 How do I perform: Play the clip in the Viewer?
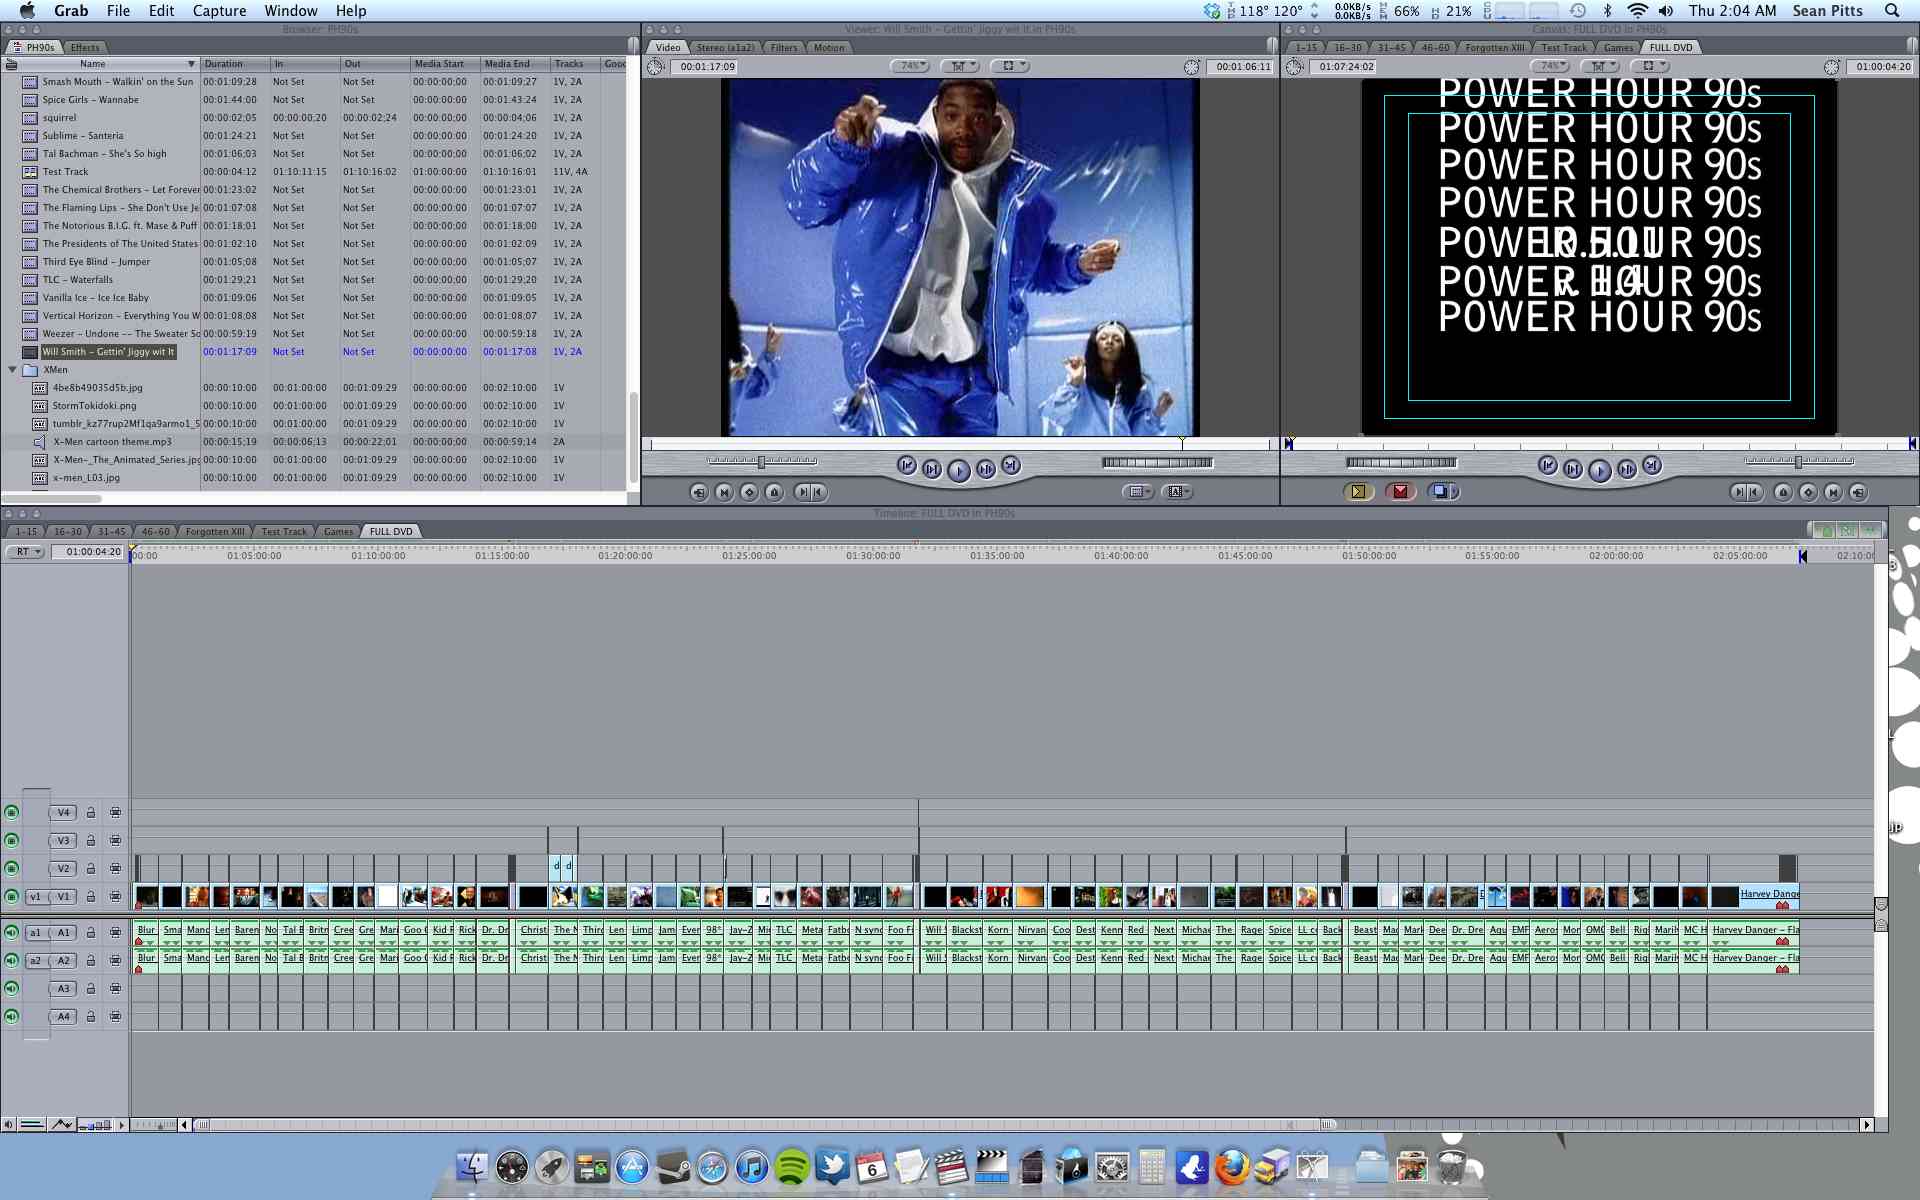click(958, 470)
